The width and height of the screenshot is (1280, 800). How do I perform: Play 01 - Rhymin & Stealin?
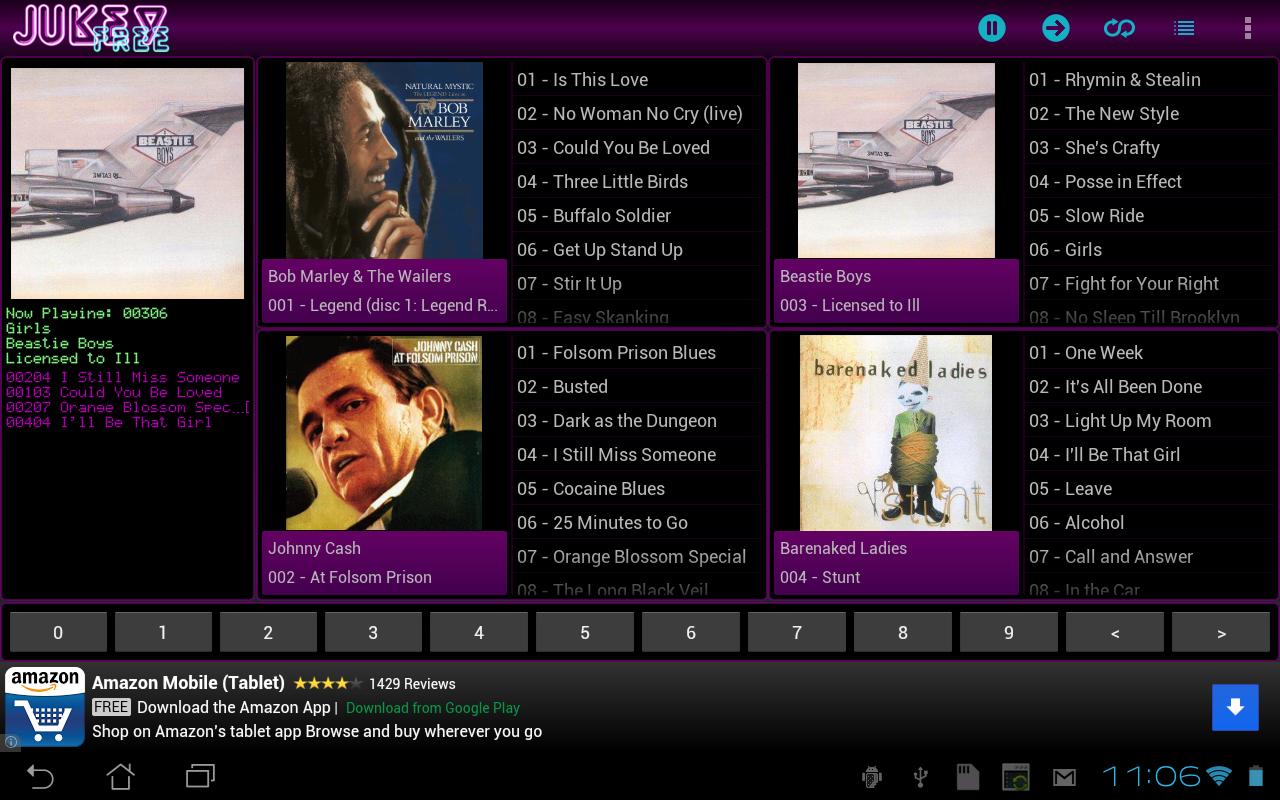tap(1150, 80)
